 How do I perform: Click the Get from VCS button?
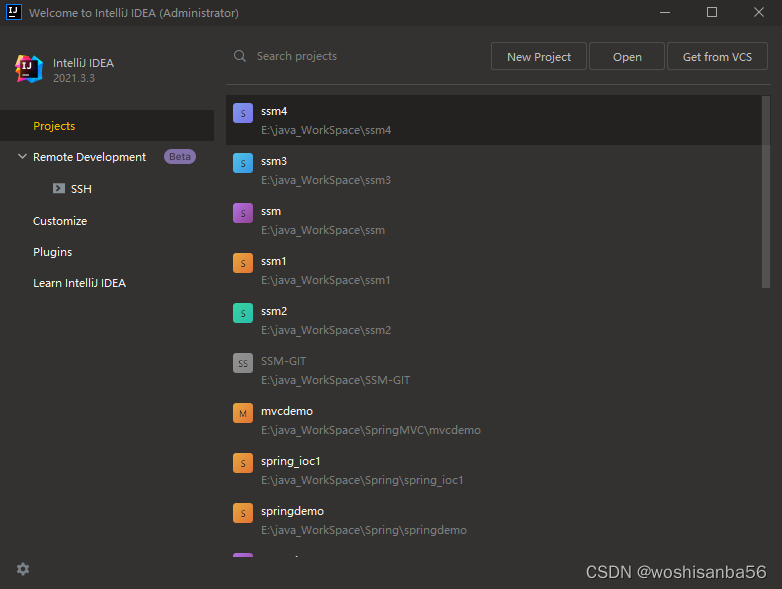pyautogui.click(x=717, y=56)
